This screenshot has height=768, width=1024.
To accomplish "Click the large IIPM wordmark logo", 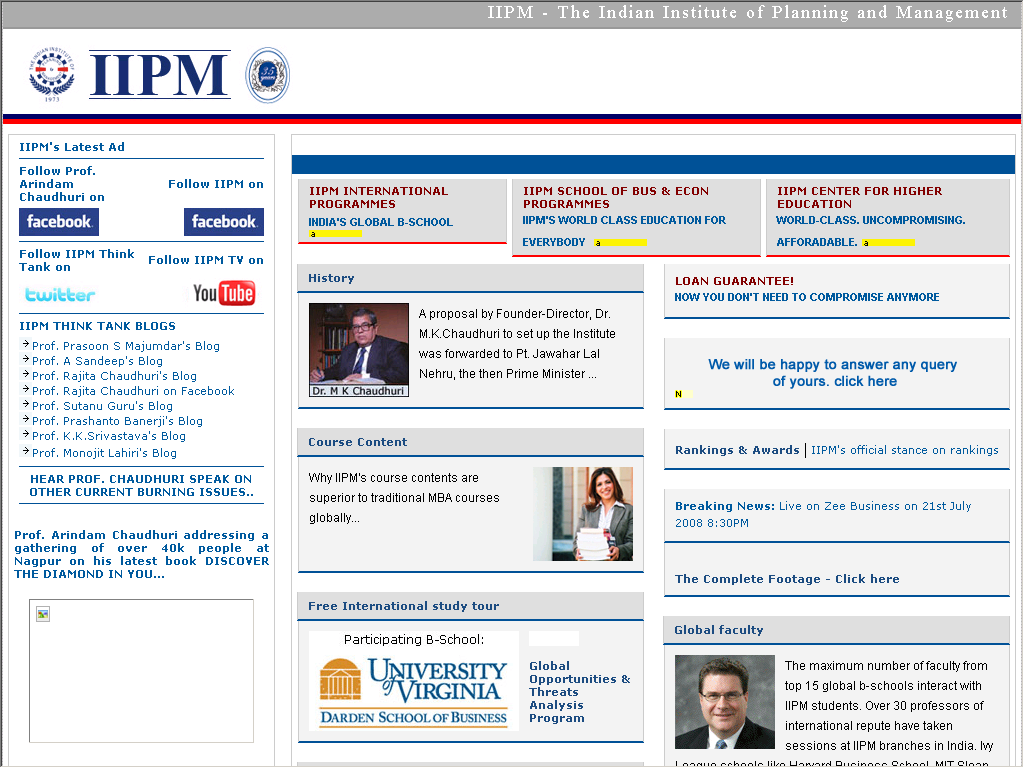I will (160, 74).
